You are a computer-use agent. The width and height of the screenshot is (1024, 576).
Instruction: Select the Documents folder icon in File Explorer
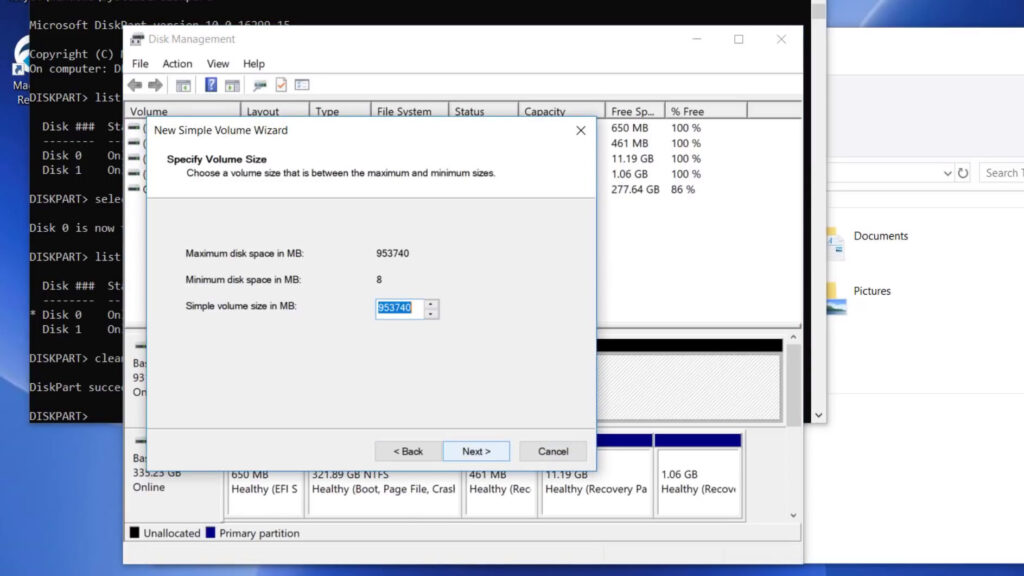pos(835,242)
